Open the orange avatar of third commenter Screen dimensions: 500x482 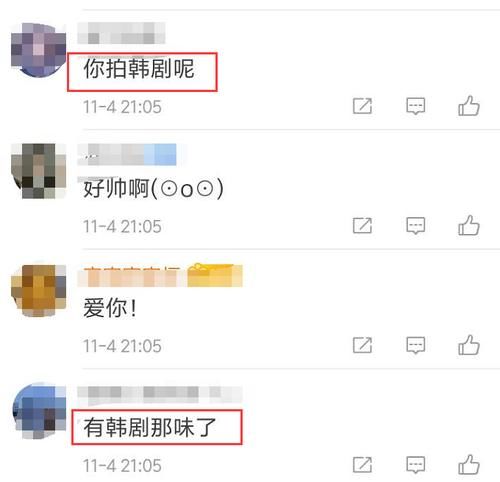coord(38,291)
